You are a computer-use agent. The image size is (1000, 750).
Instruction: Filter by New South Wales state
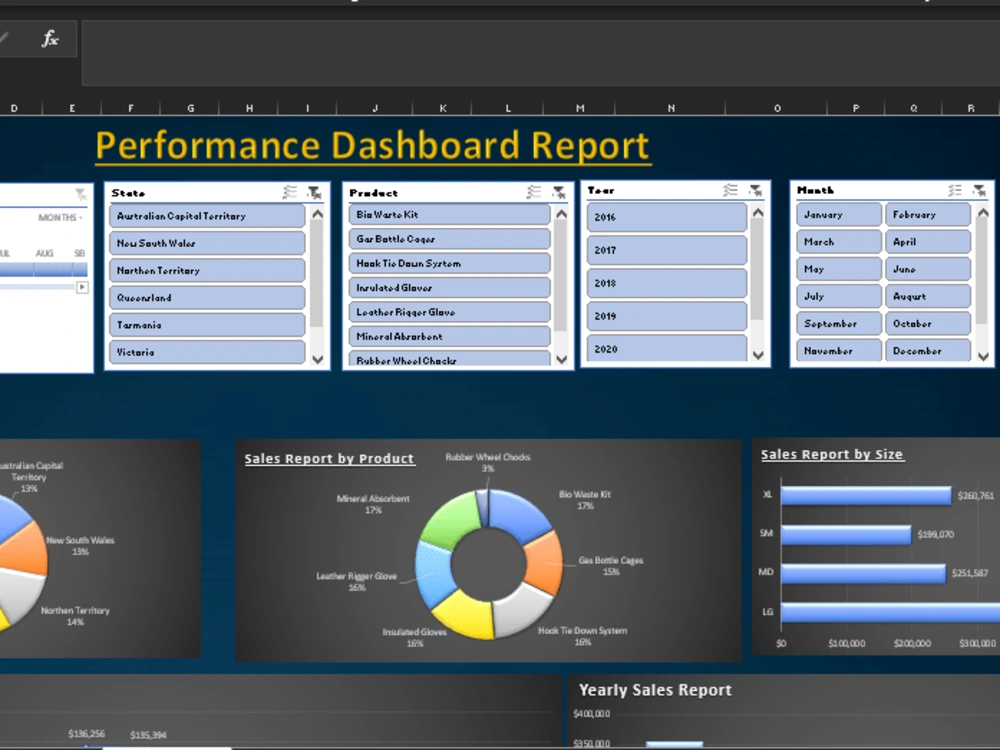click(207, 243)
